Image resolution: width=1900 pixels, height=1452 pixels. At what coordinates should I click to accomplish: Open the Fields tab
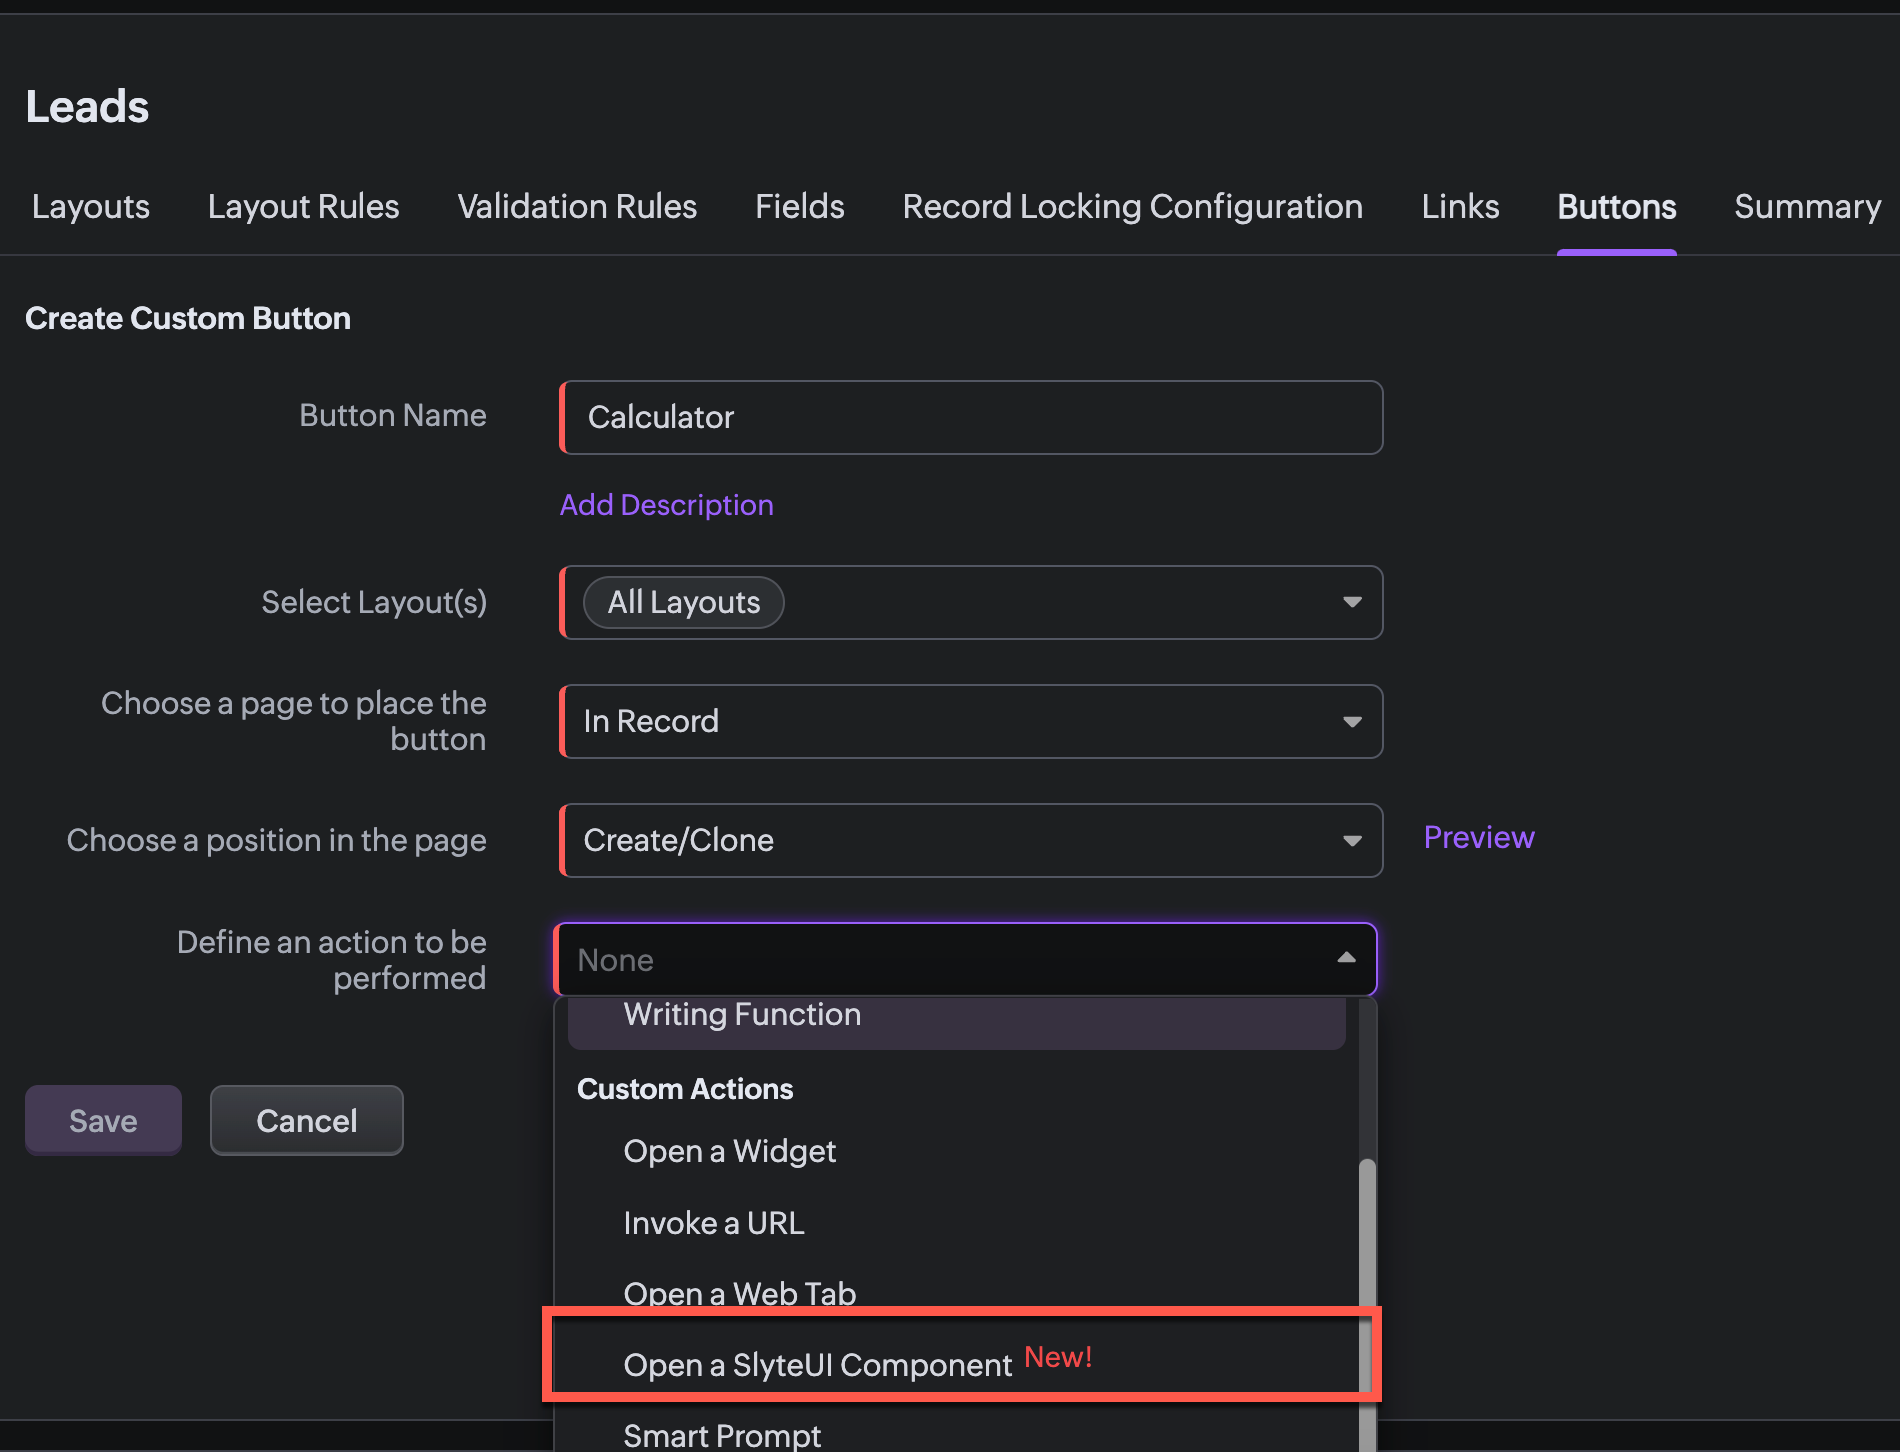click(x=799, y=206)
